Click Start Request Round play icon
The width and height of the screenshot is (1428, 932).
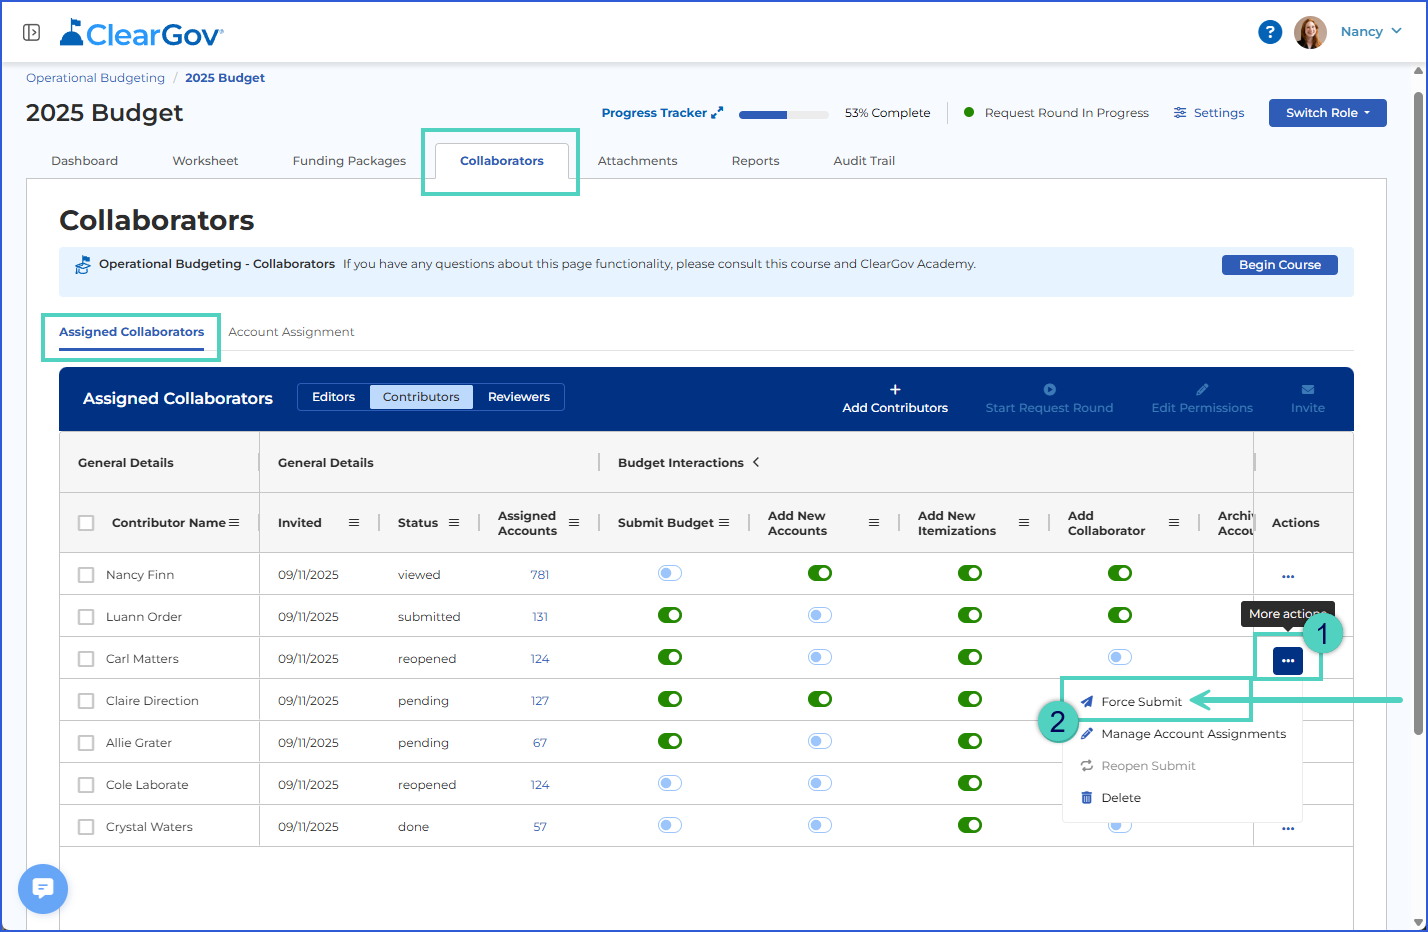[1049, 390]
